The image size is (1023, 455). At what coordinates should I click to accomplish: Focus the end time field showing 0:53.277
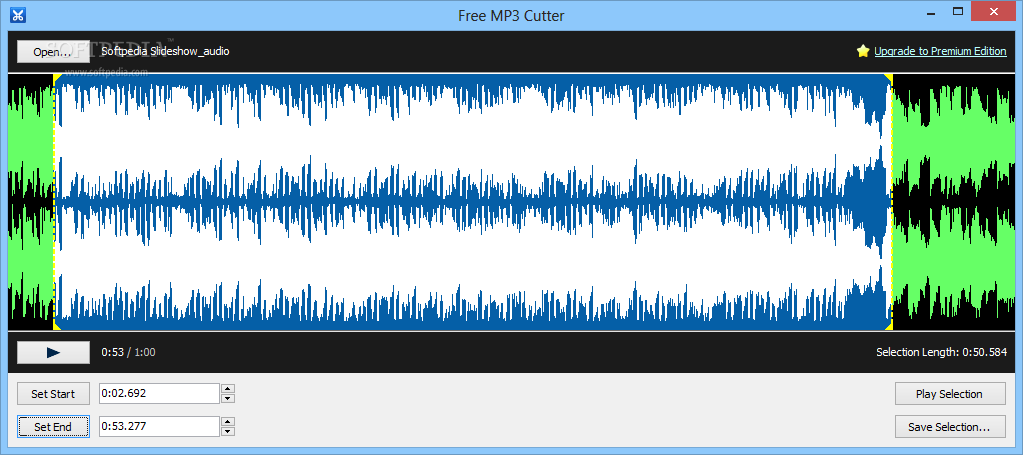(x=158, y=427)
